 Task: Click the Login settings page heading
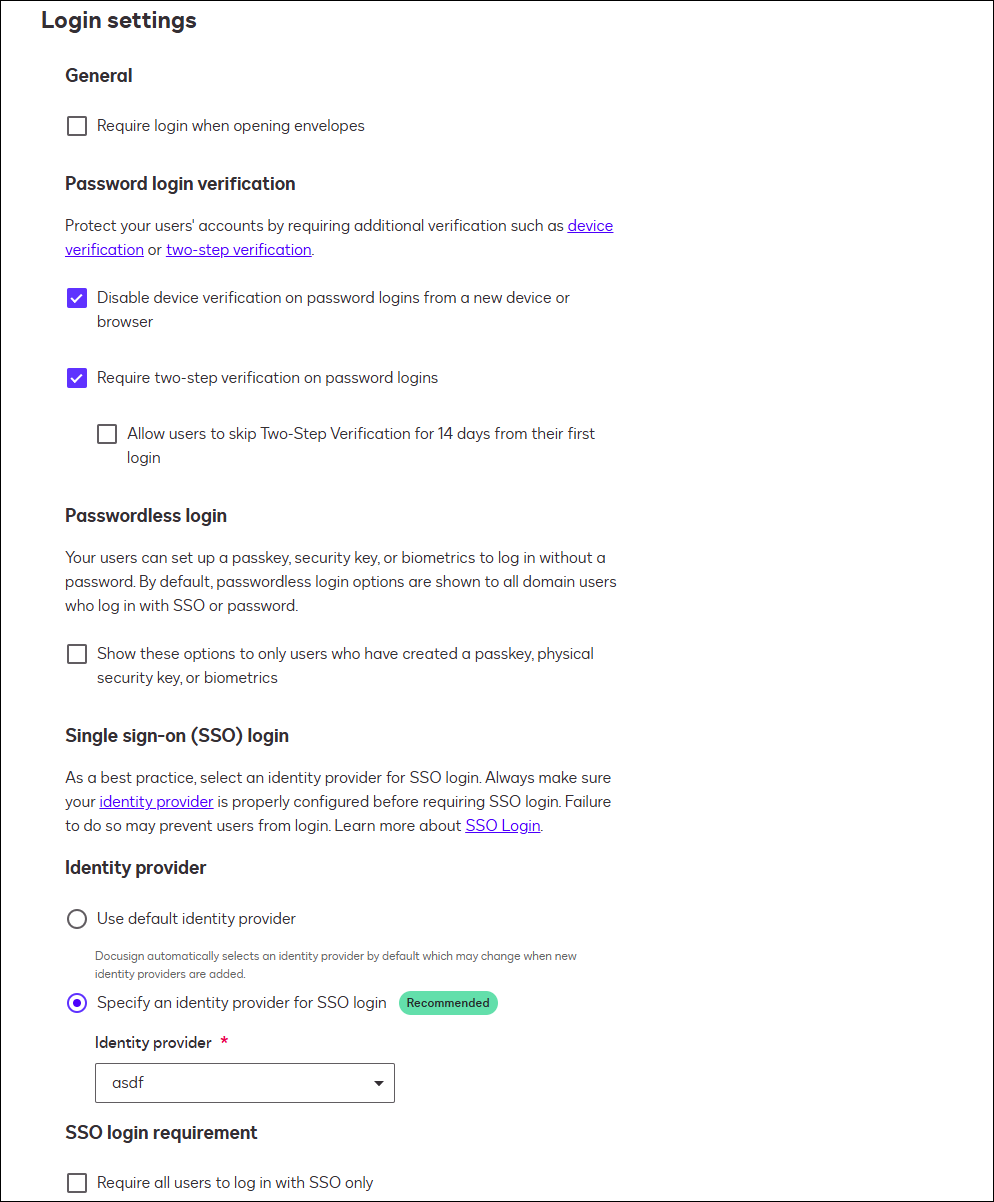click(x=119, y=20)
